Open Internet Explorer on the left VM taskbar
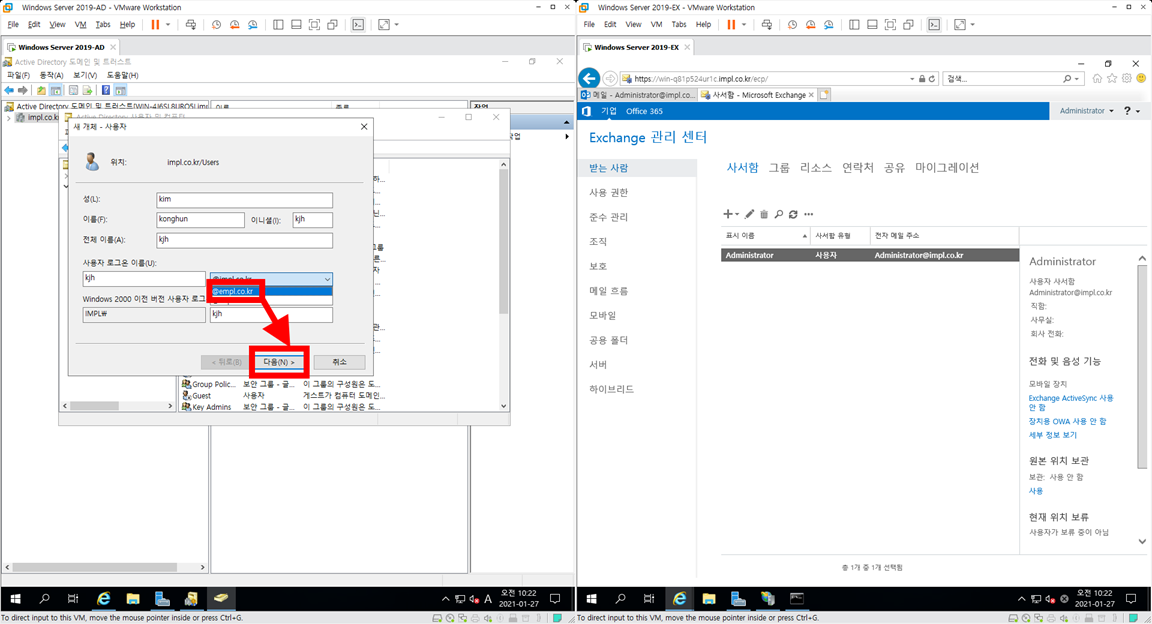 coord(104,598)
